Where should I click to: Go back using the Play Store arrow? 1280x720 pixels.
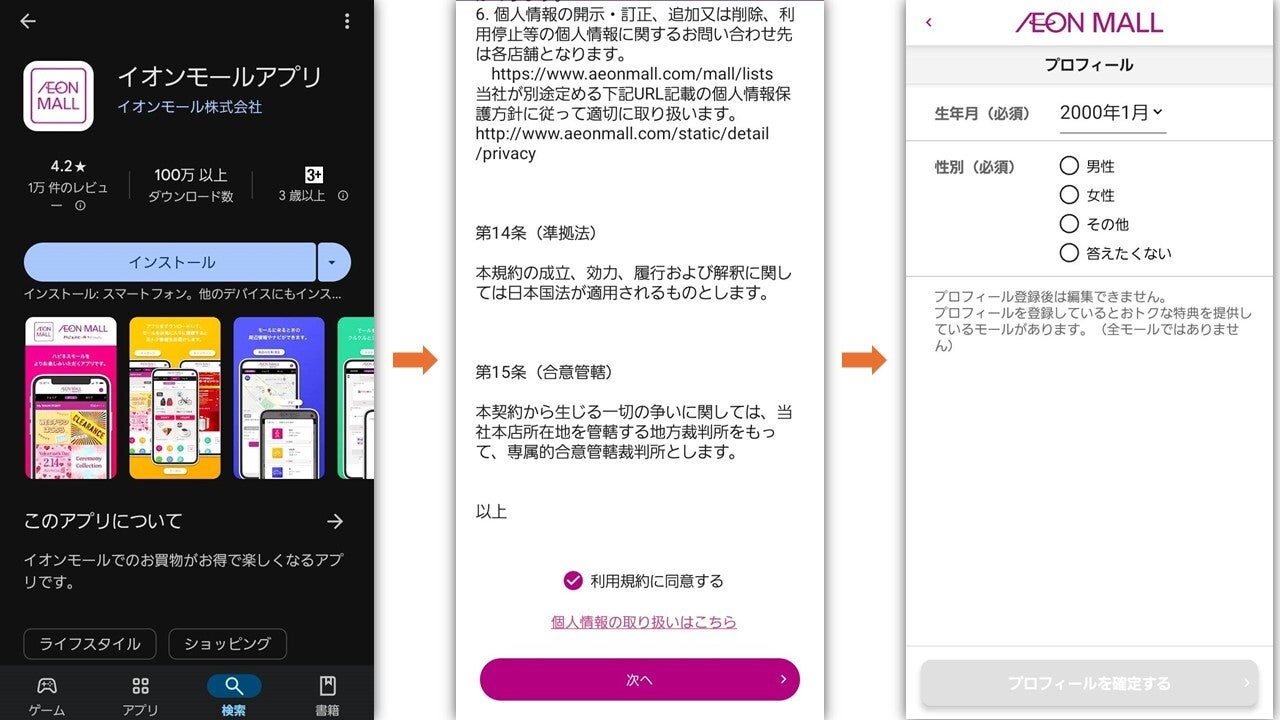point(28,21)
